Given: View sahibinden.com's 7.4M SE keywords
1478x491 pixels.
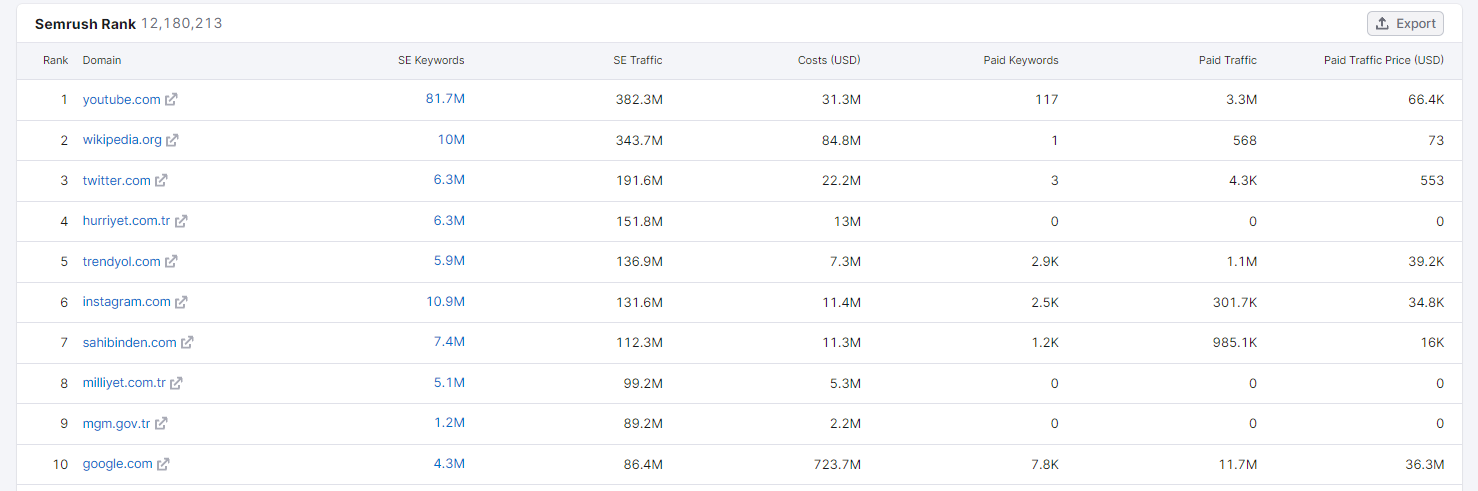Looking at the screenshot, I should click(449, 342).
